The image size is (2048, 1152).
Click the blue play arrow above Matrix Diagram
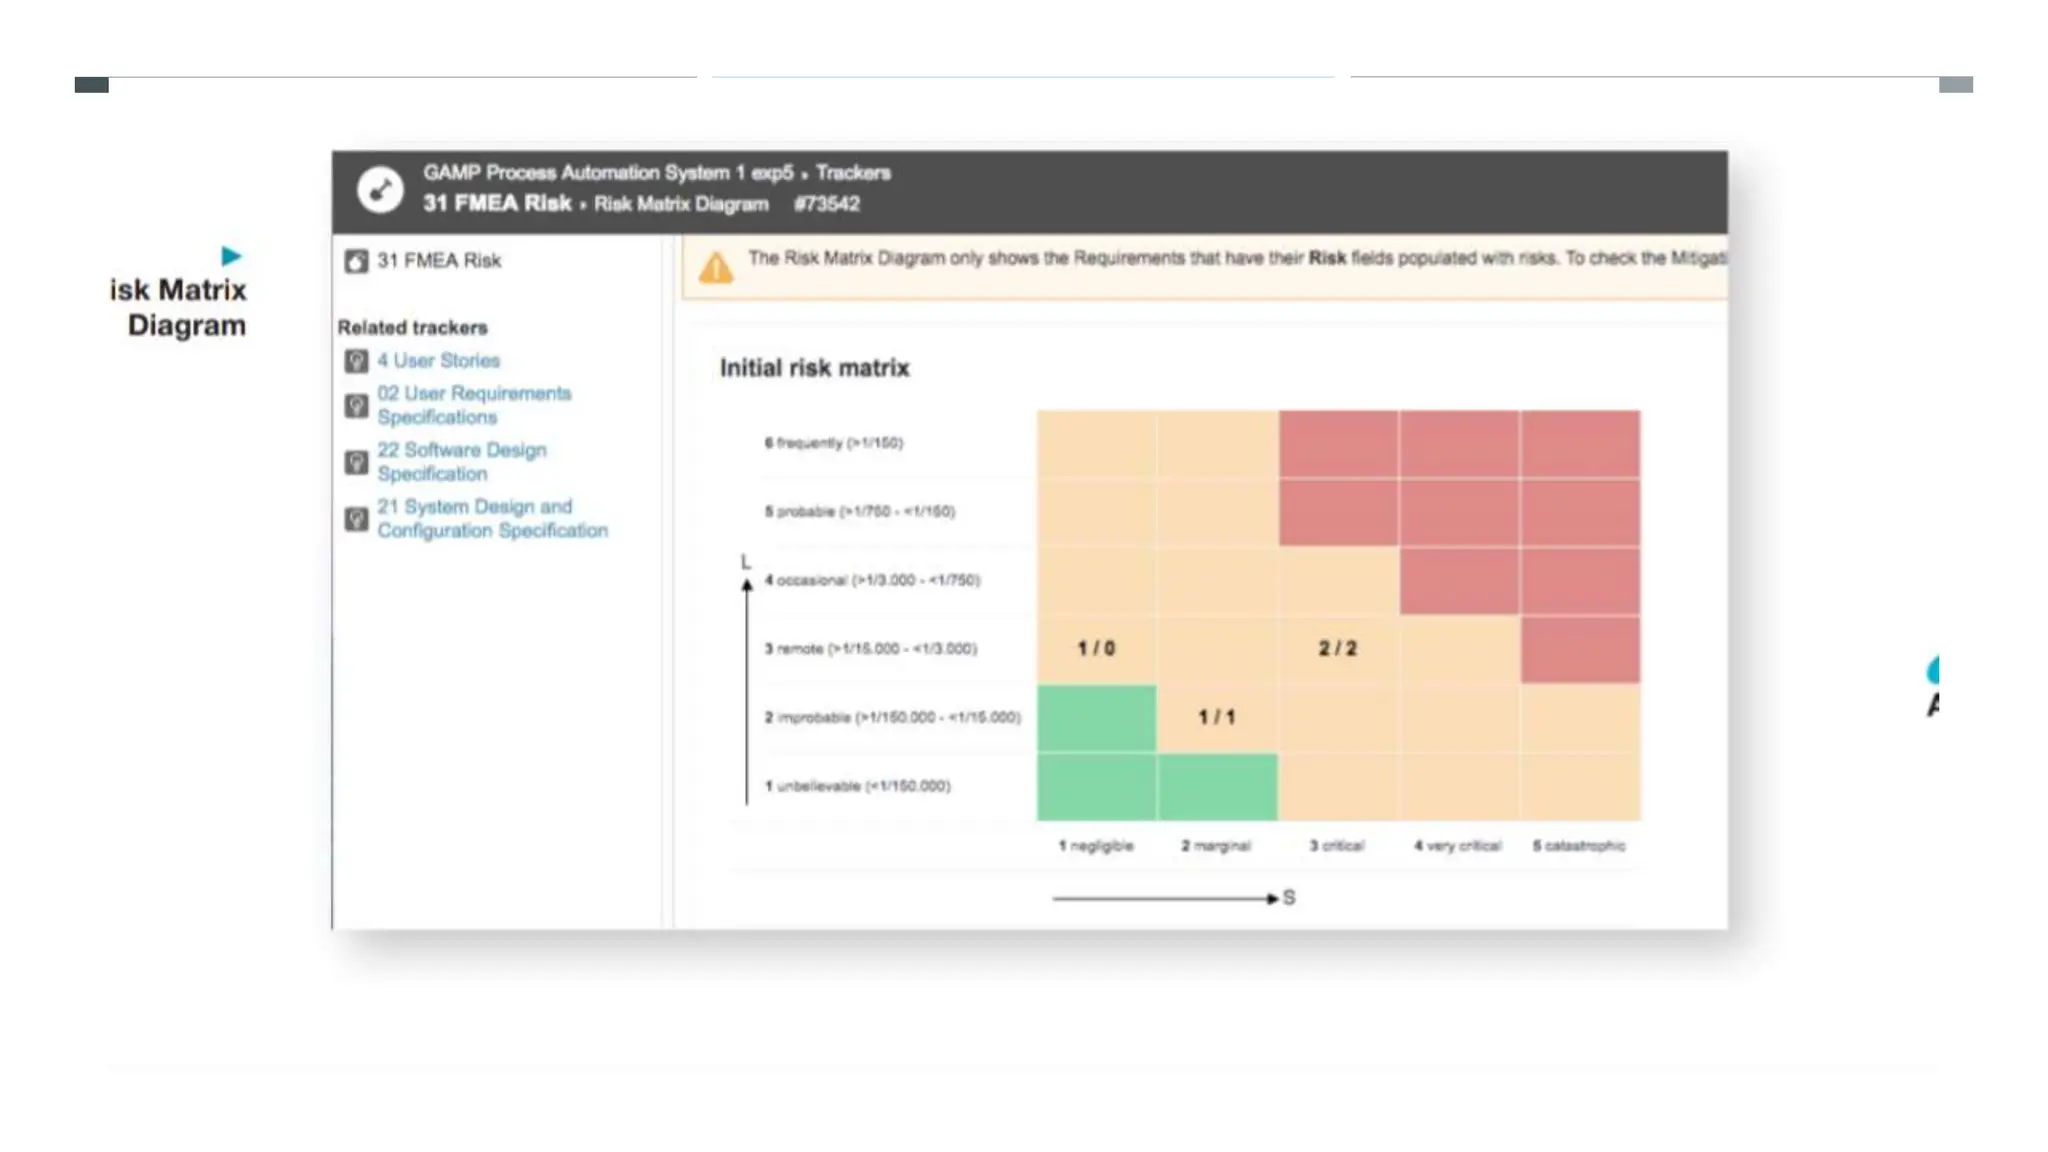(231, 256)
